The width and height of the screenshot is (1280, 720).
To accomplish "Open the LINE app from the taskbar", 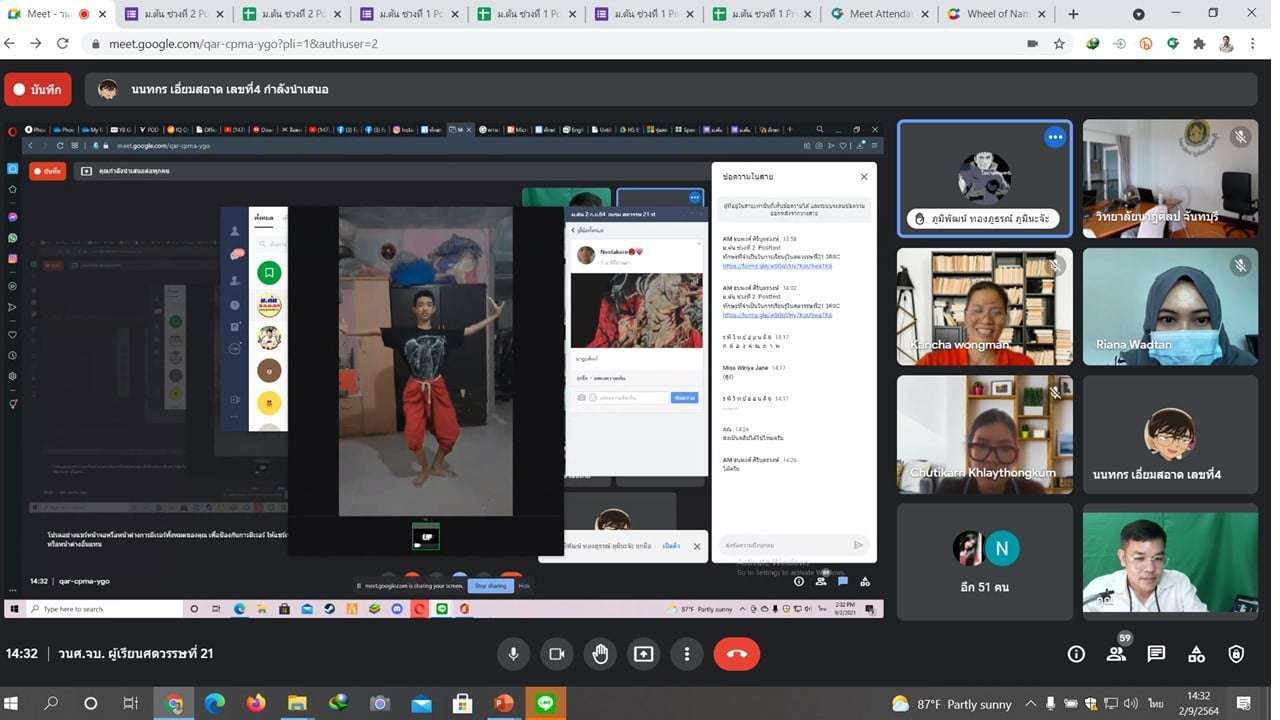I will (546, 704).
